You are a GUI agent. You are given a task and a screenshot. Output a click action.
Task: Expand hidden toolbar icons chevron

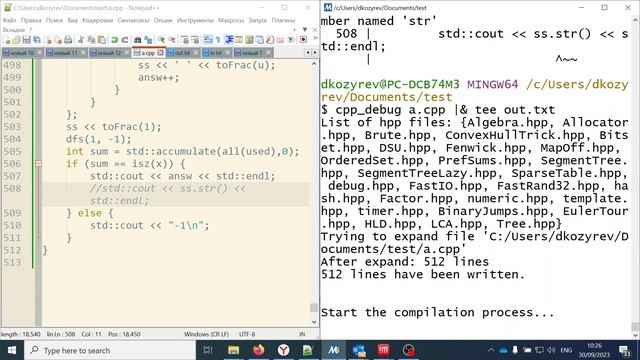(315, 38)
